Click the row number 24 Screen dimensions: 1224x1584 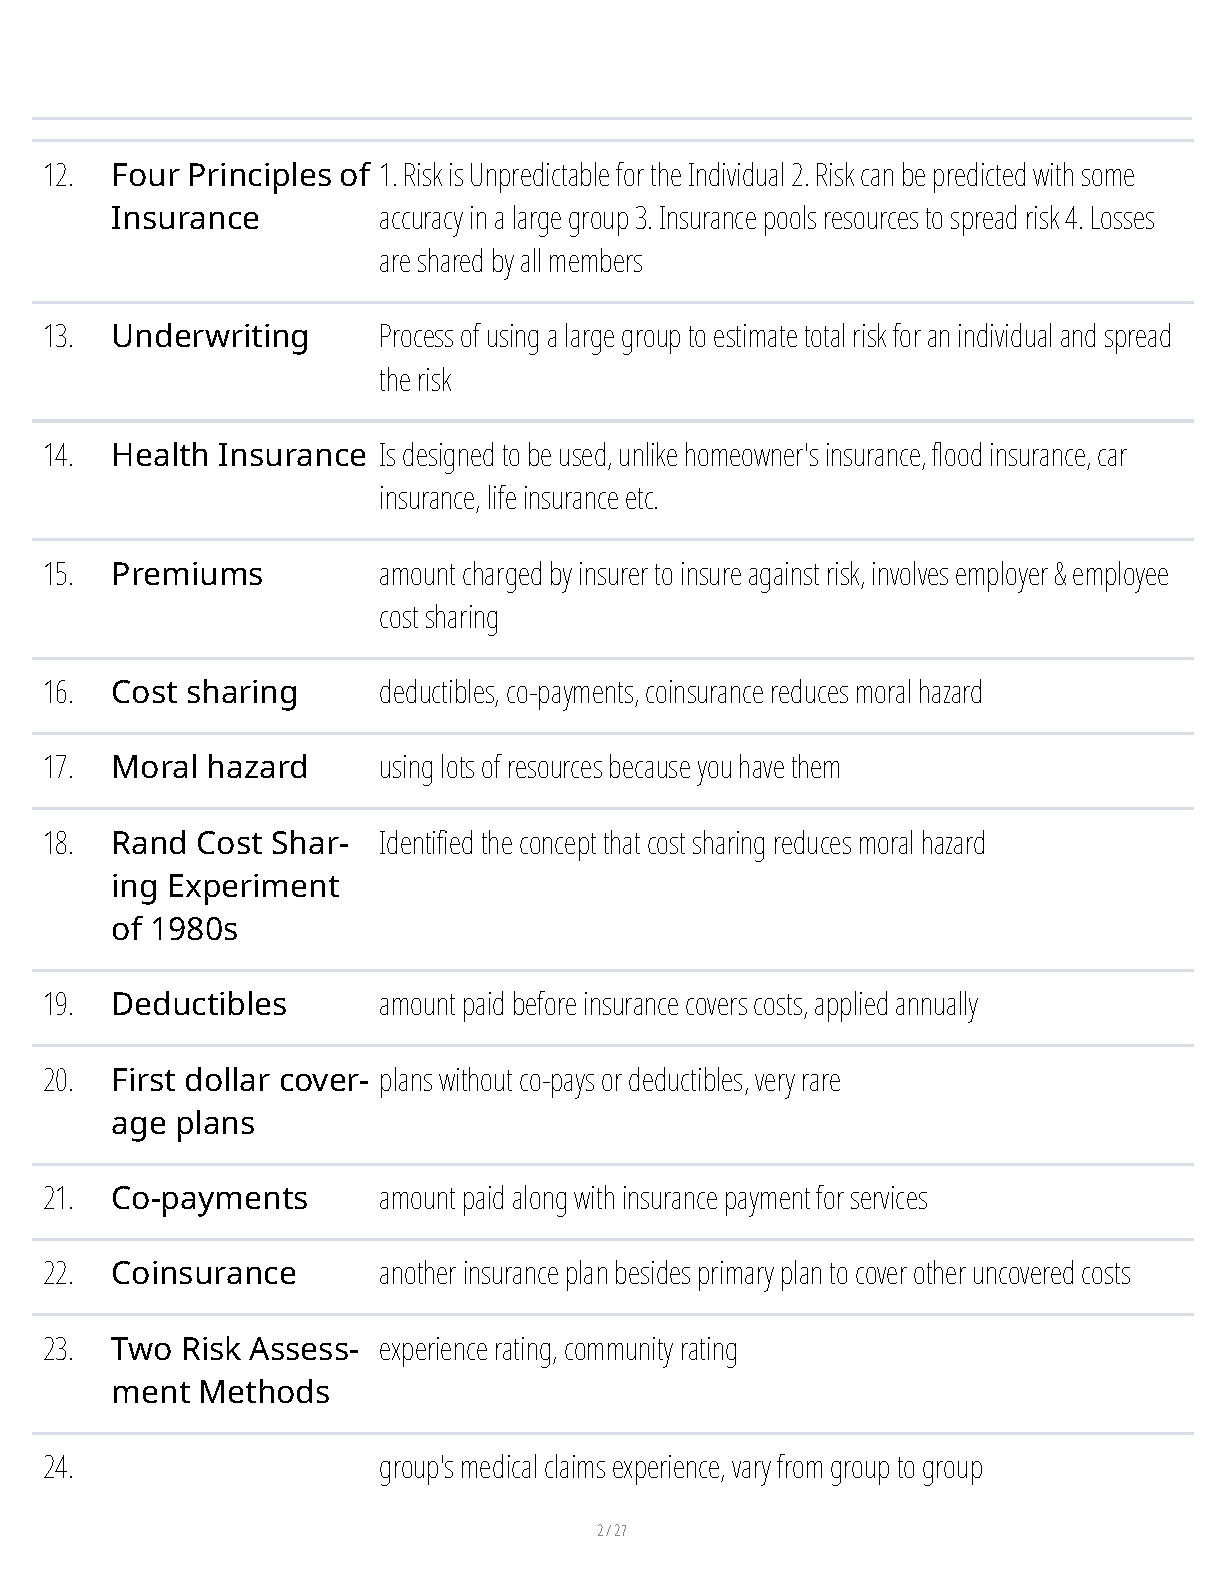coord(59,1468)
